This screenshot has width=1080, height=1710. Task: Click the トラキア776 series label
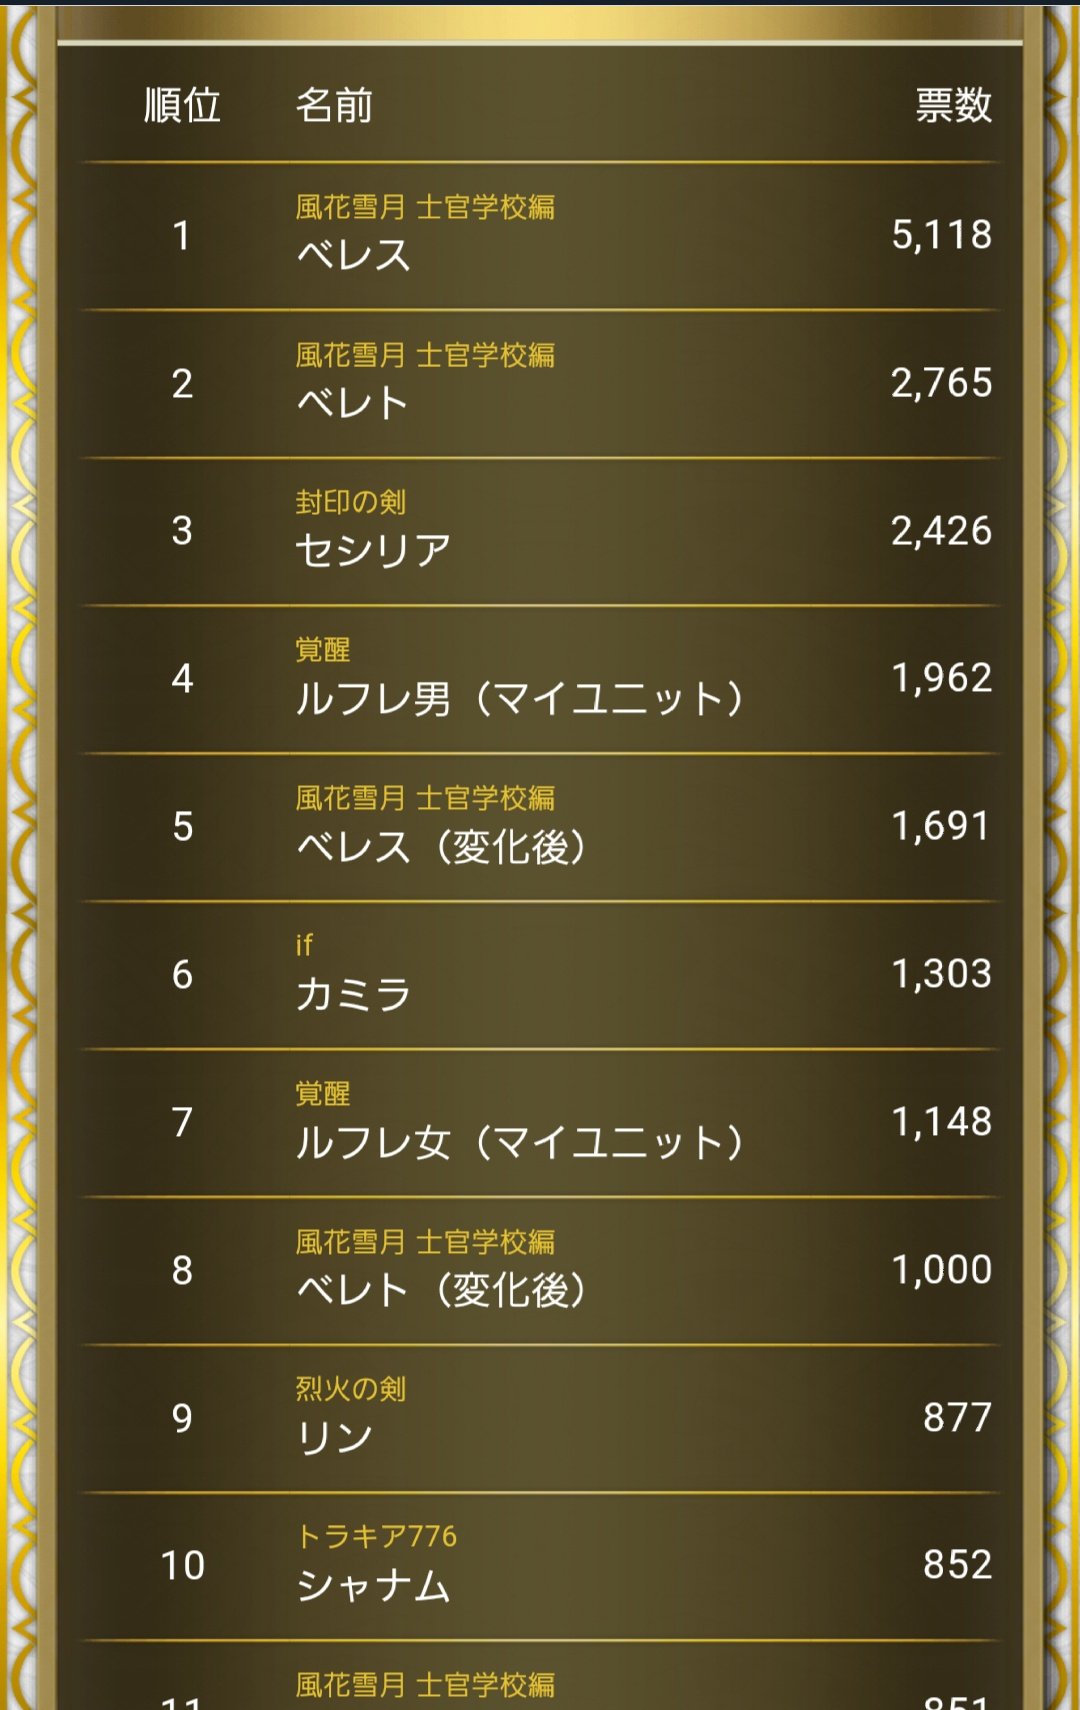click(376, 1536)
